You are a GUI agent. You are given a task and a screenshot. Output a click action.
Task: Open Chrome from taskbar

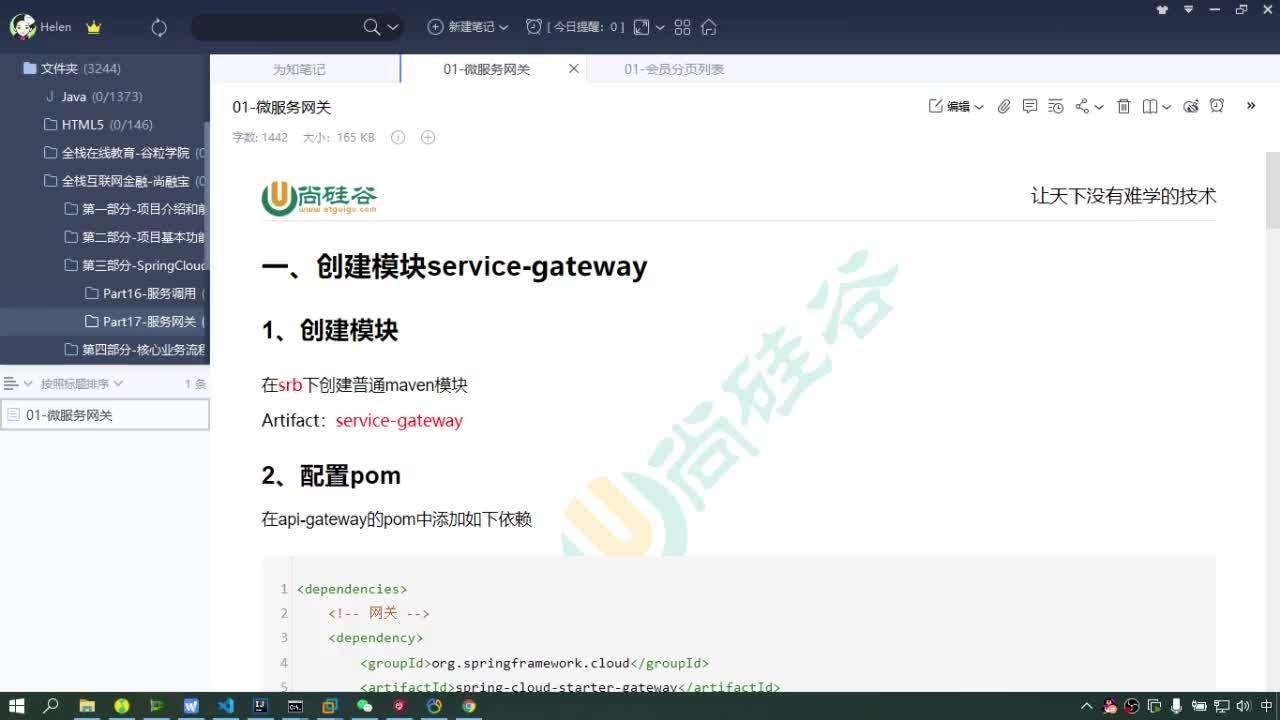469,706
